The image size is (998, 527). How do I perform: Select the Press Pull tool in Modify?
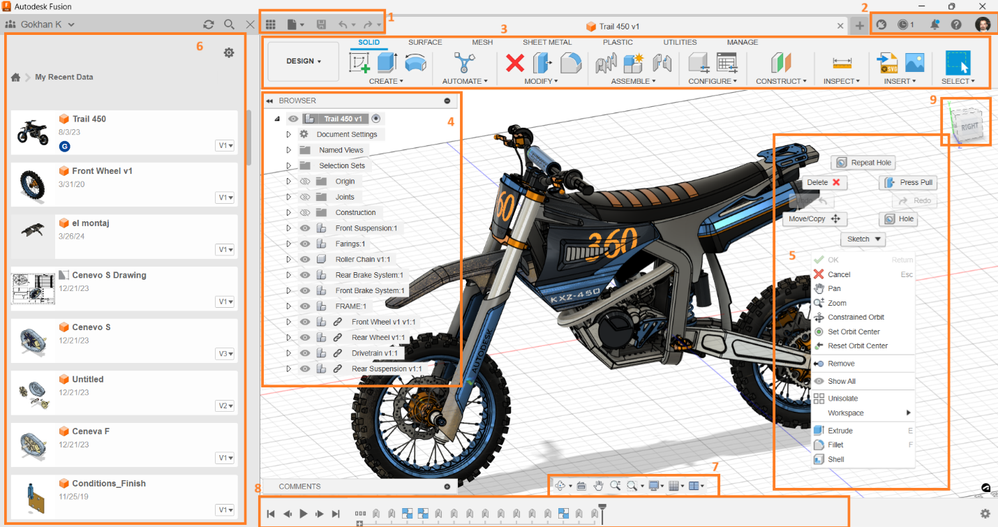(x=542, y=63)
